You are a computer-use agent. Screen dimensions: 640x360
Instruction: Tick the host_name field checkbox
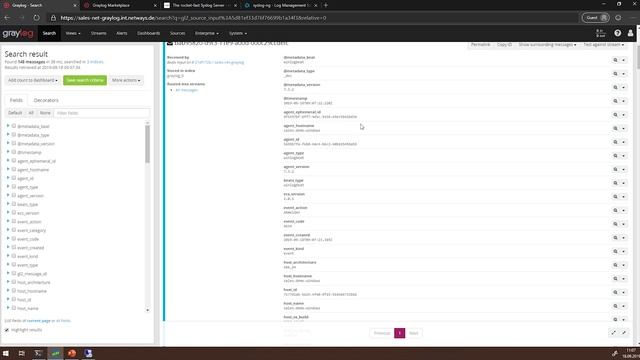(14, 308)
